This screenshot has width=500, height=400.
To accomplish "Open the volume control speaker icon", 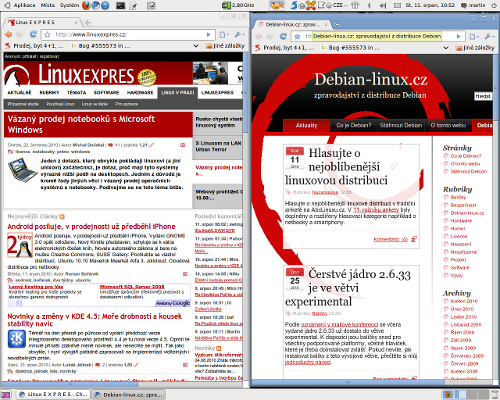I will [383, 5].
